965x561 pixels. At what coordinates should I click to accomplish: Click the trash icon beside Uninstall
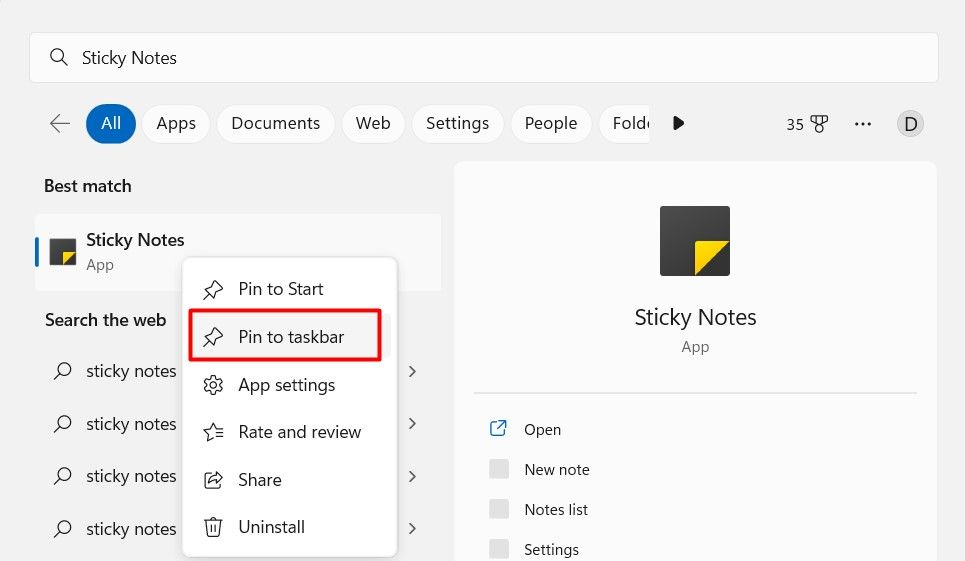[x=213, y=528]
